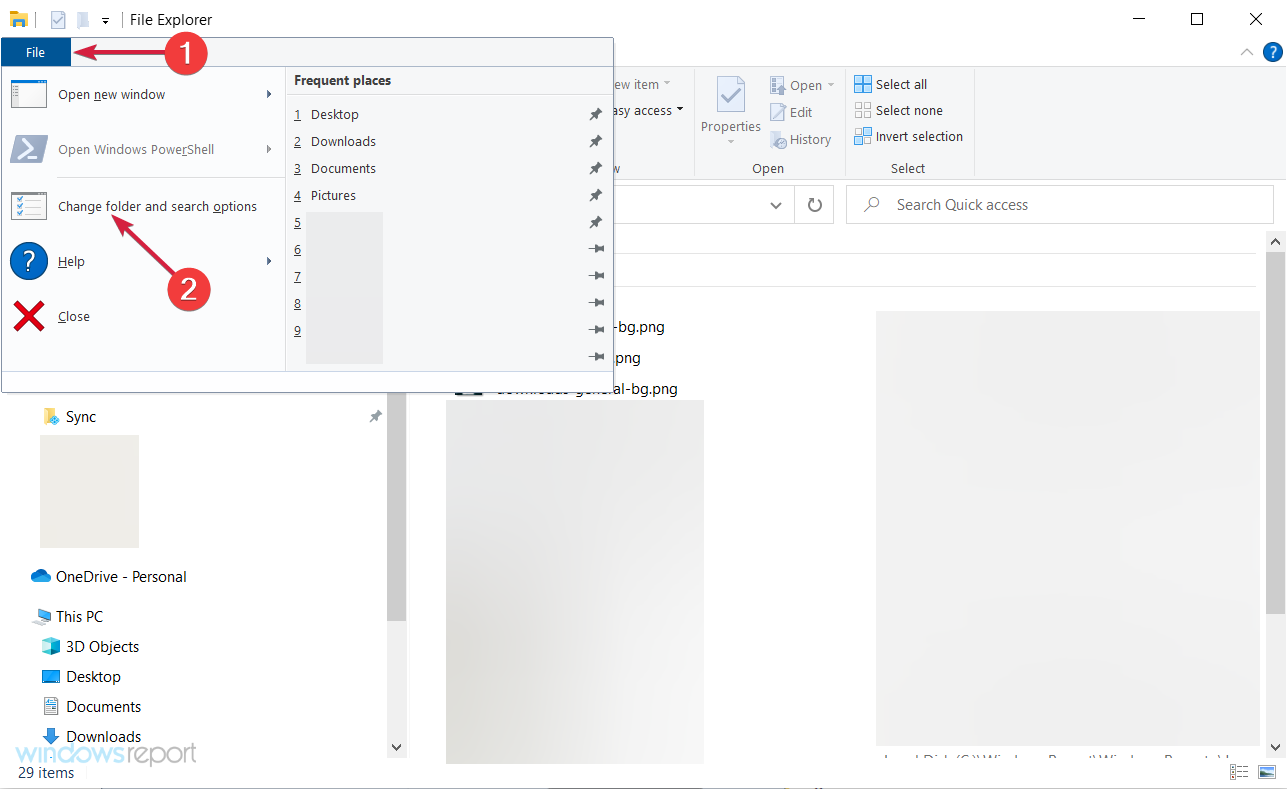Toggle the pin for frequent place 5
Screen dimensions: 1287x789
pos(596,223)
